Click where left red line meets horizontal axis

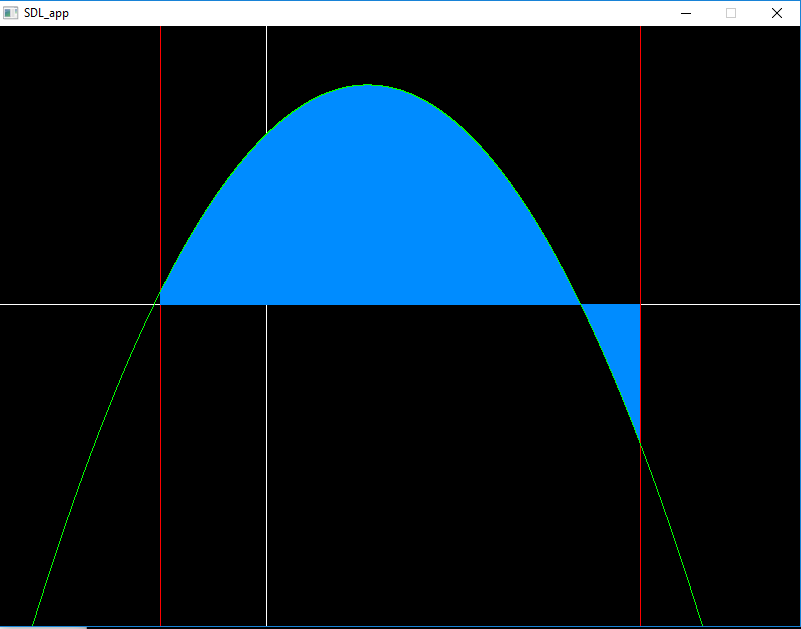click(160, 304)
